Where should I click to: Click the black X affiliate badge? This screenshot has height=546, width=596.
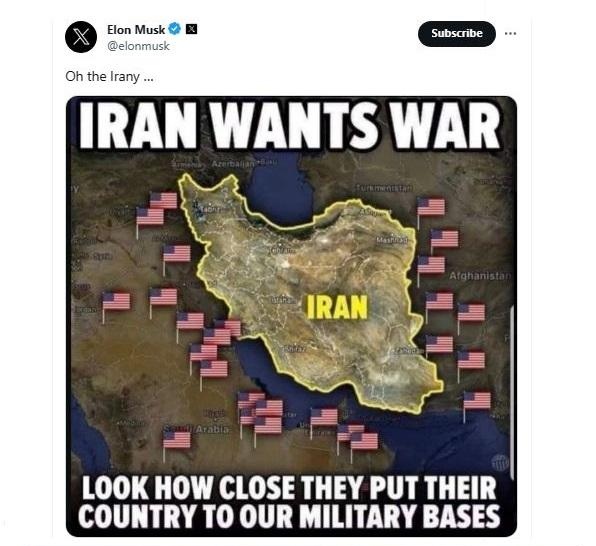[192, 29]
